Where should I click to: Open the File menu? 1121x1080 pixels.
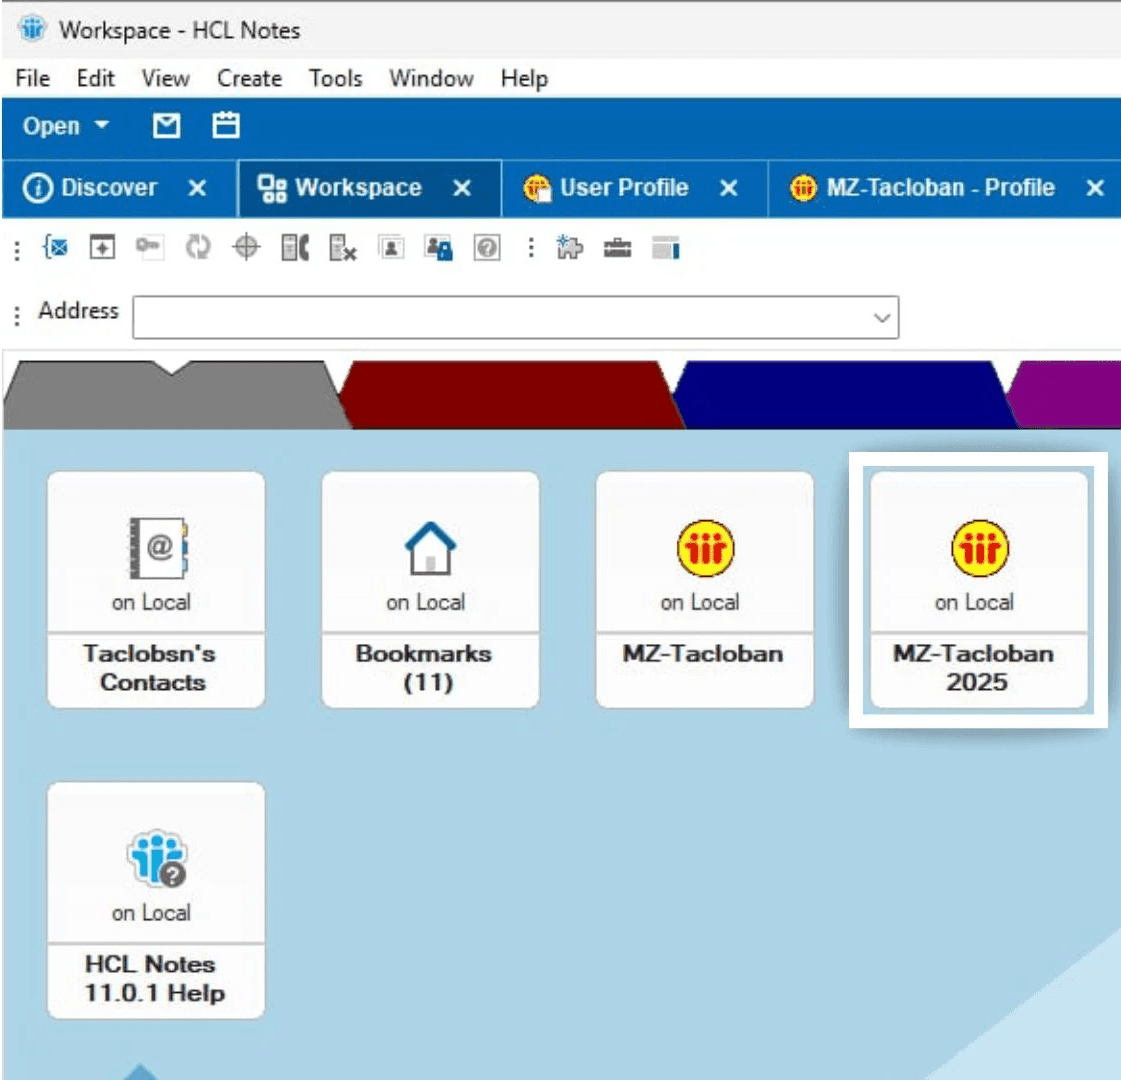pyautogui.click(x=33, y=78)
